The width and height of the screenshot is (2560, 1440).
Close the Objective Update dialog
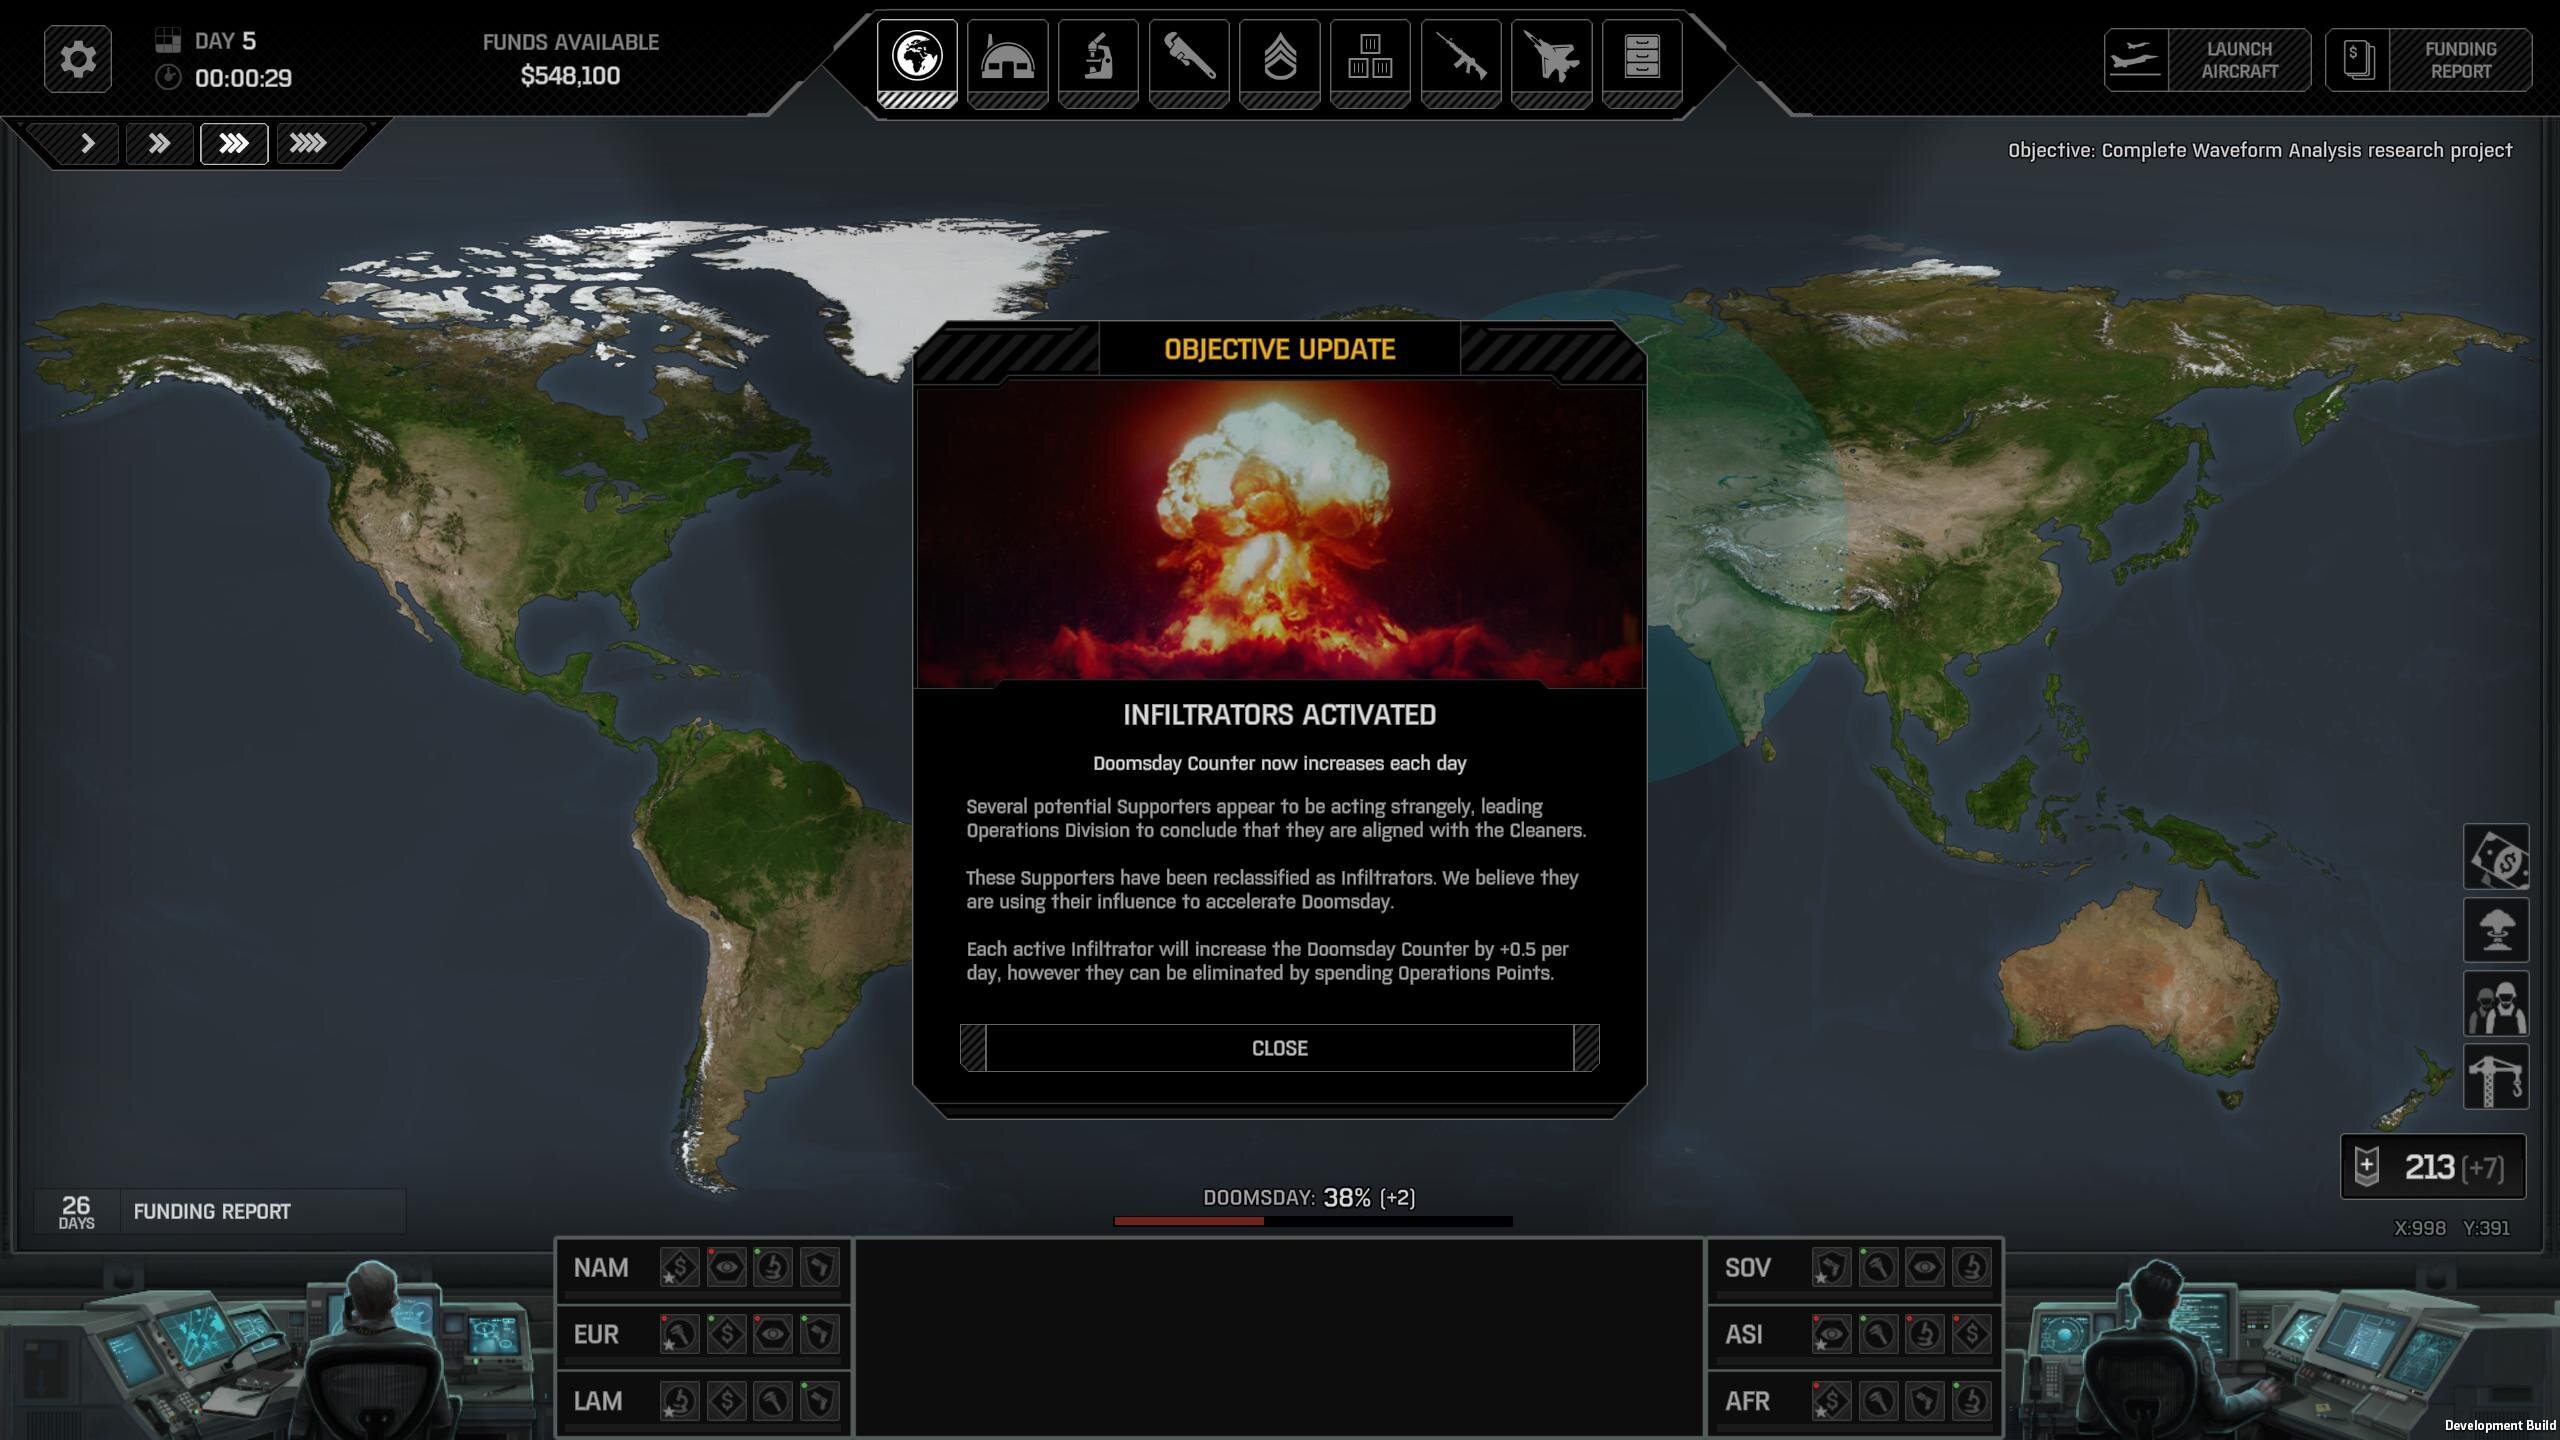coord(1279,1048)
